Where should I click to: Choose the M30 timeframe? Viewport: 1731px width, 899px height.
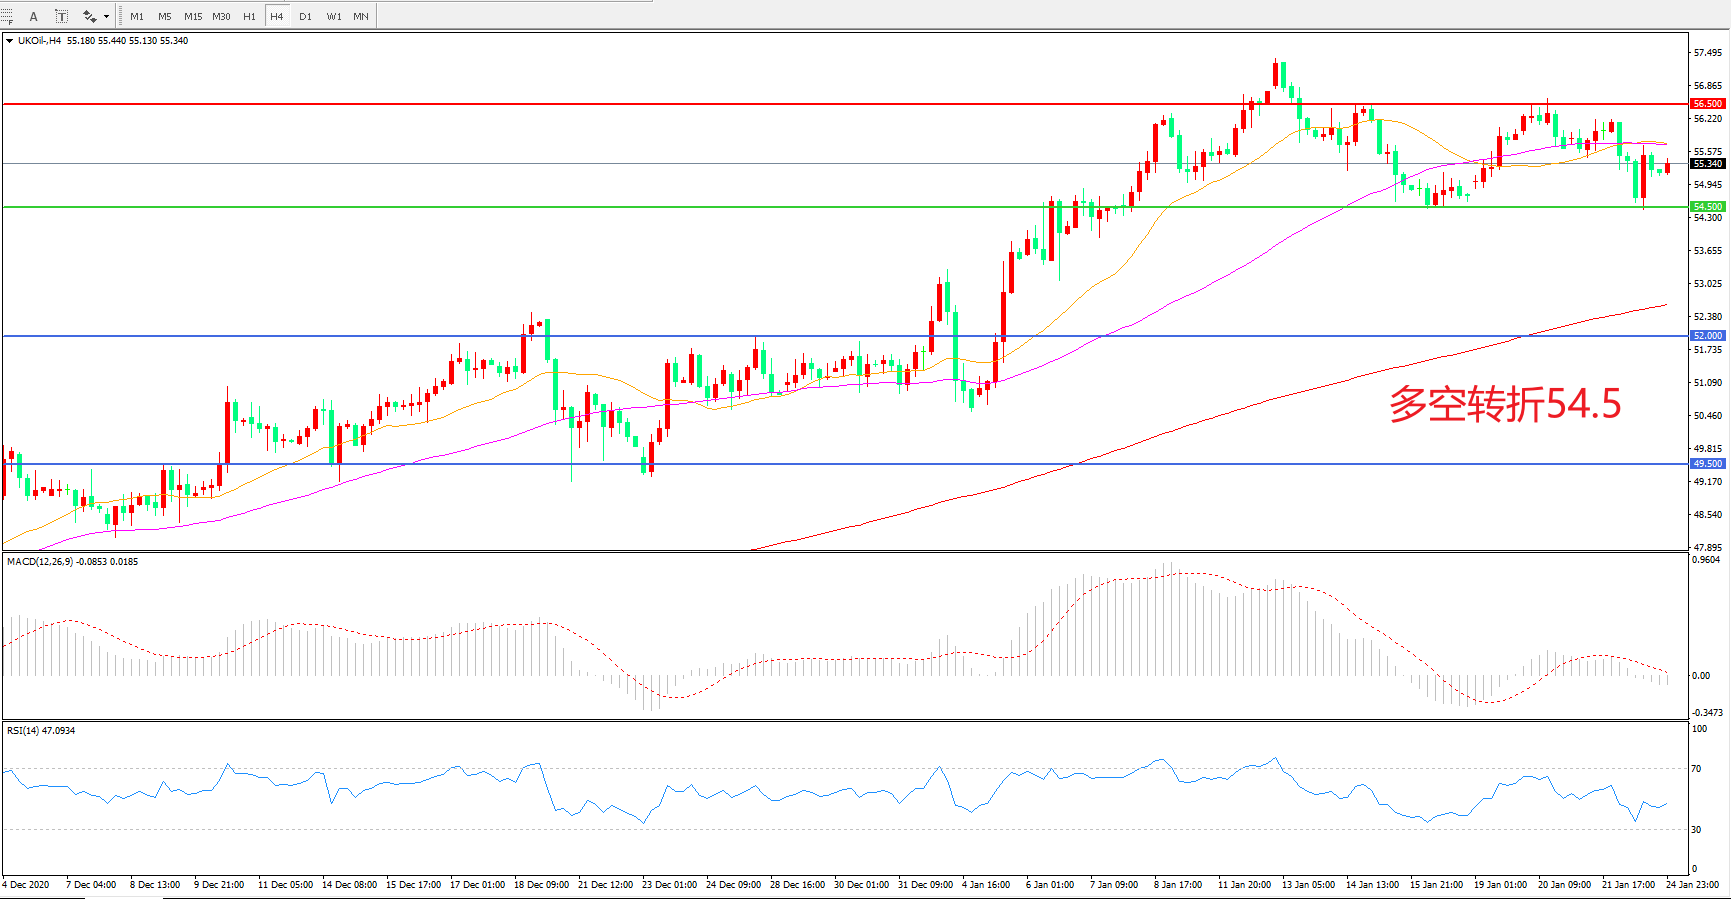[221, 16]
